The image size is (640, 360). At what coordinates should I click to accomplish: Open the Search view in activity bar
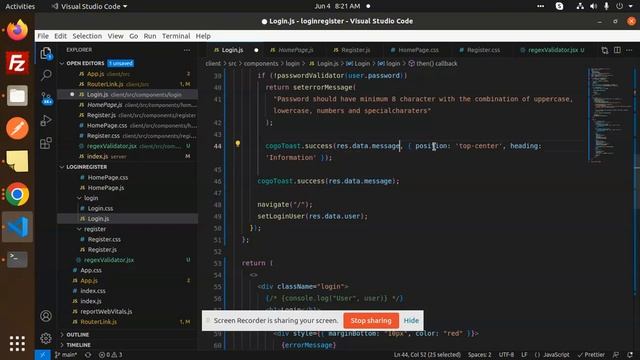46,75
